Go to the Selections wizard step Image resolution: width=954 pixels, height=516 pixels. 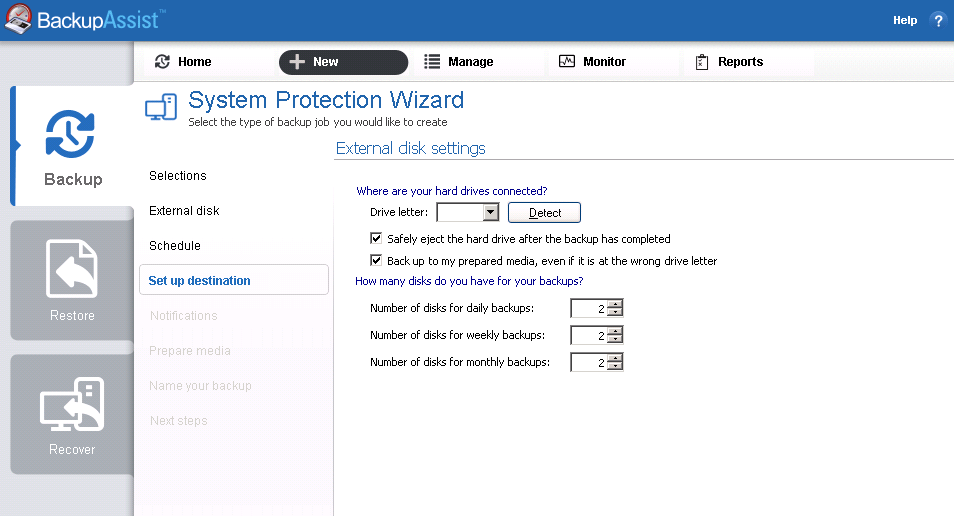tap(178, 176)
